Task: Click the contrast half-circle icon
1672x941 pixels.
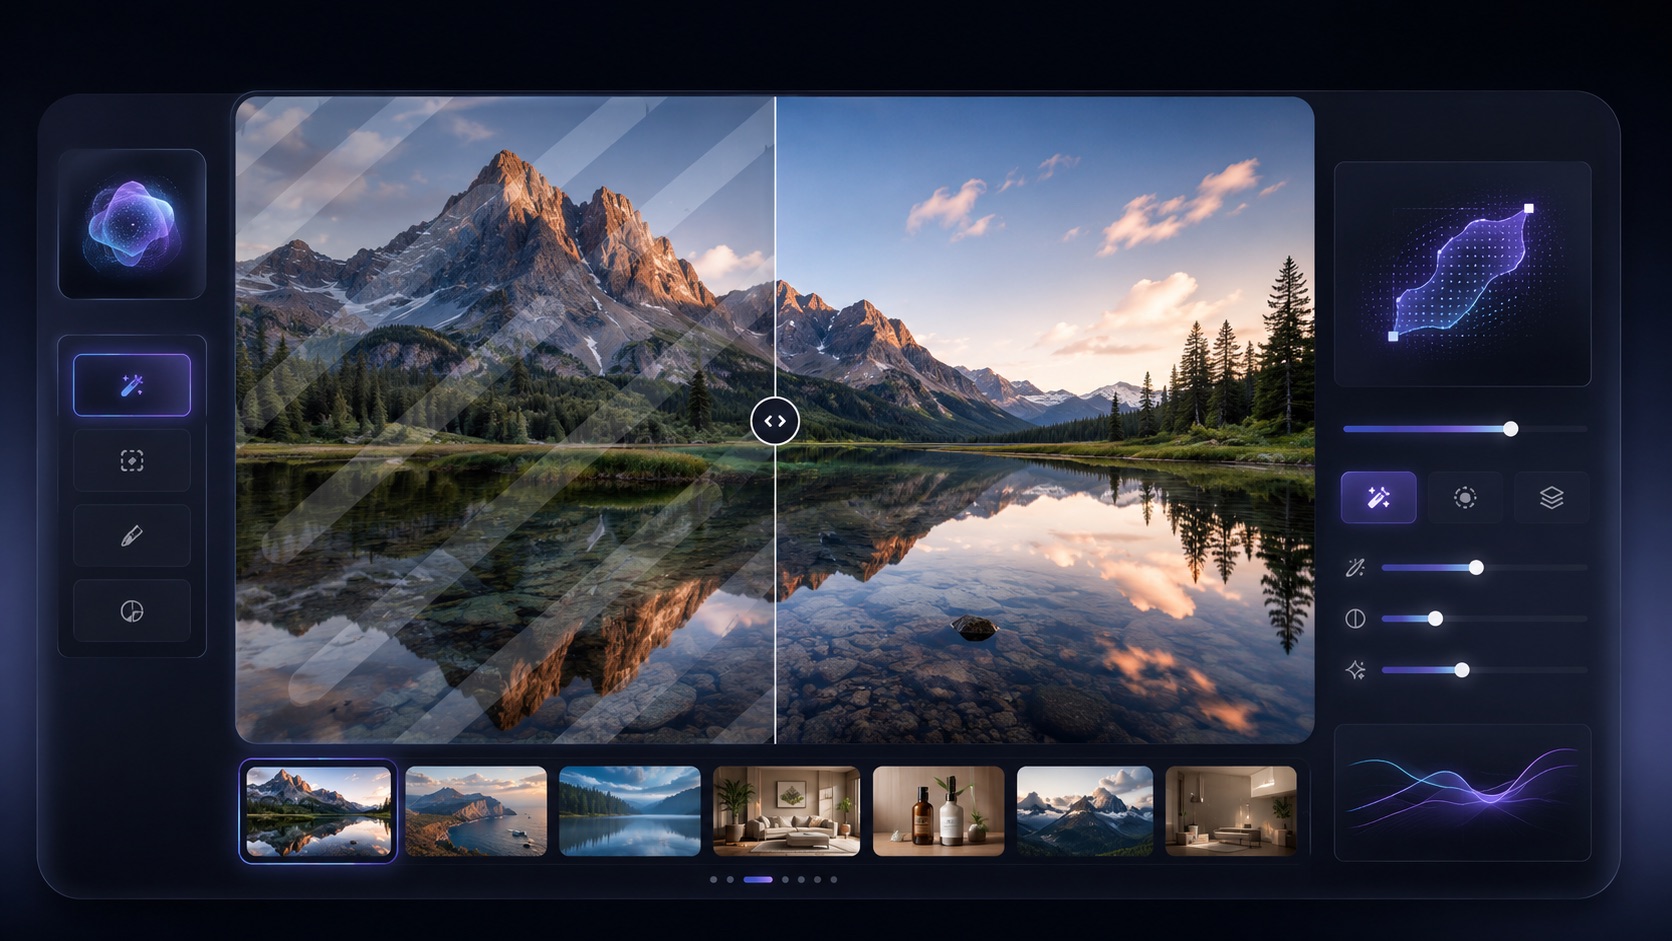Action: tap(1355, 619)
